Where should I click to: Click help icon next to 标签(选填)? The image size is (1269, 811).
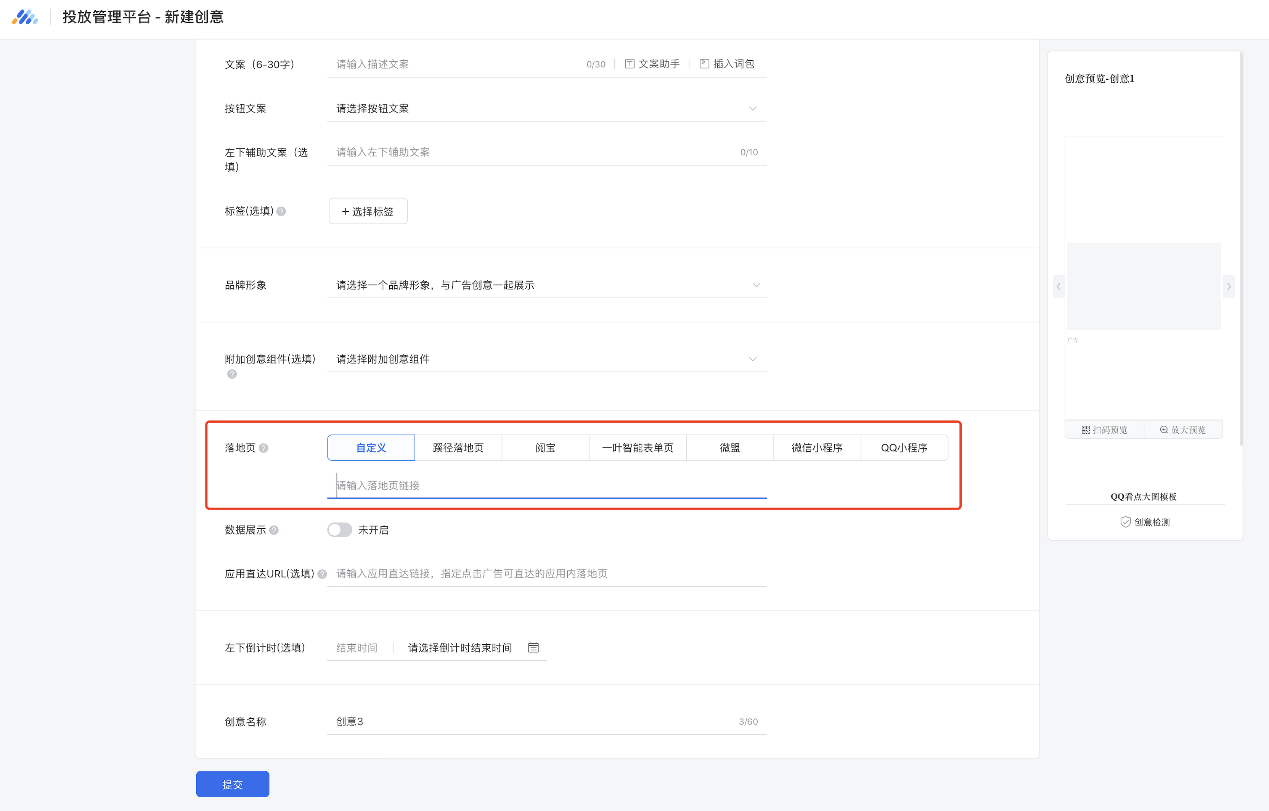(281, 212)
